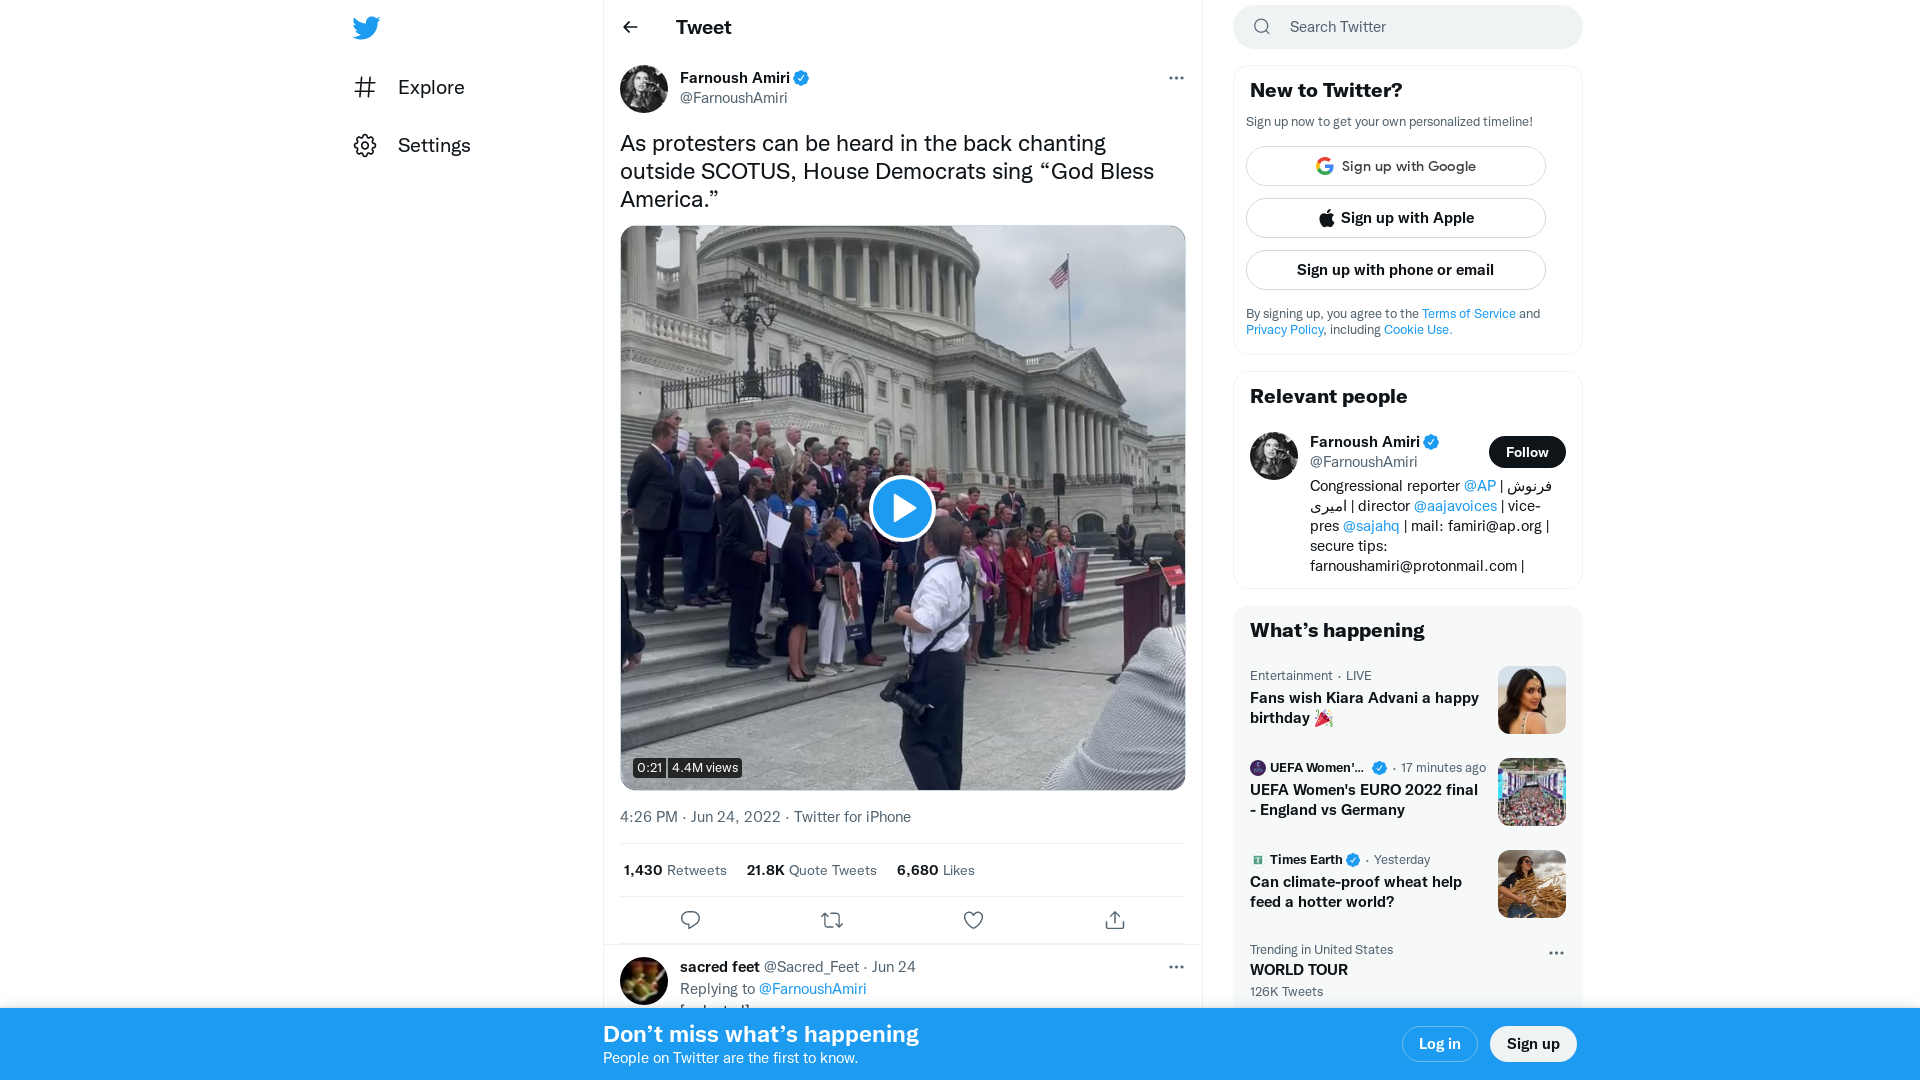The width and height of the screenshot is (1920, 1080).
Task: Open more options on sacred feet's reply
Action: (1176, 967)
